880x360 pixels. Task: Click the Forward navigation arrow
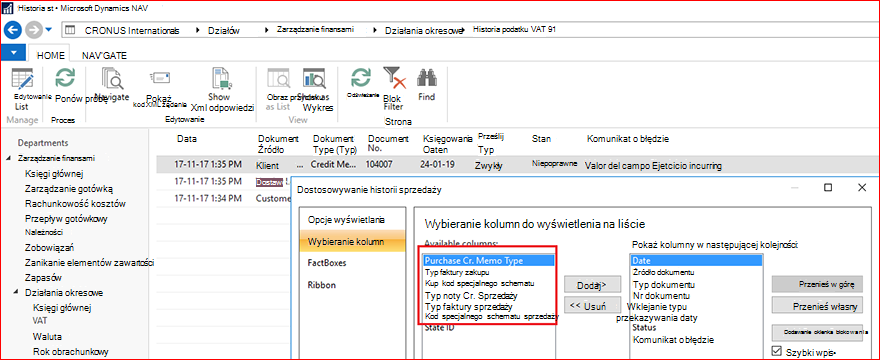tap(34, 30)
